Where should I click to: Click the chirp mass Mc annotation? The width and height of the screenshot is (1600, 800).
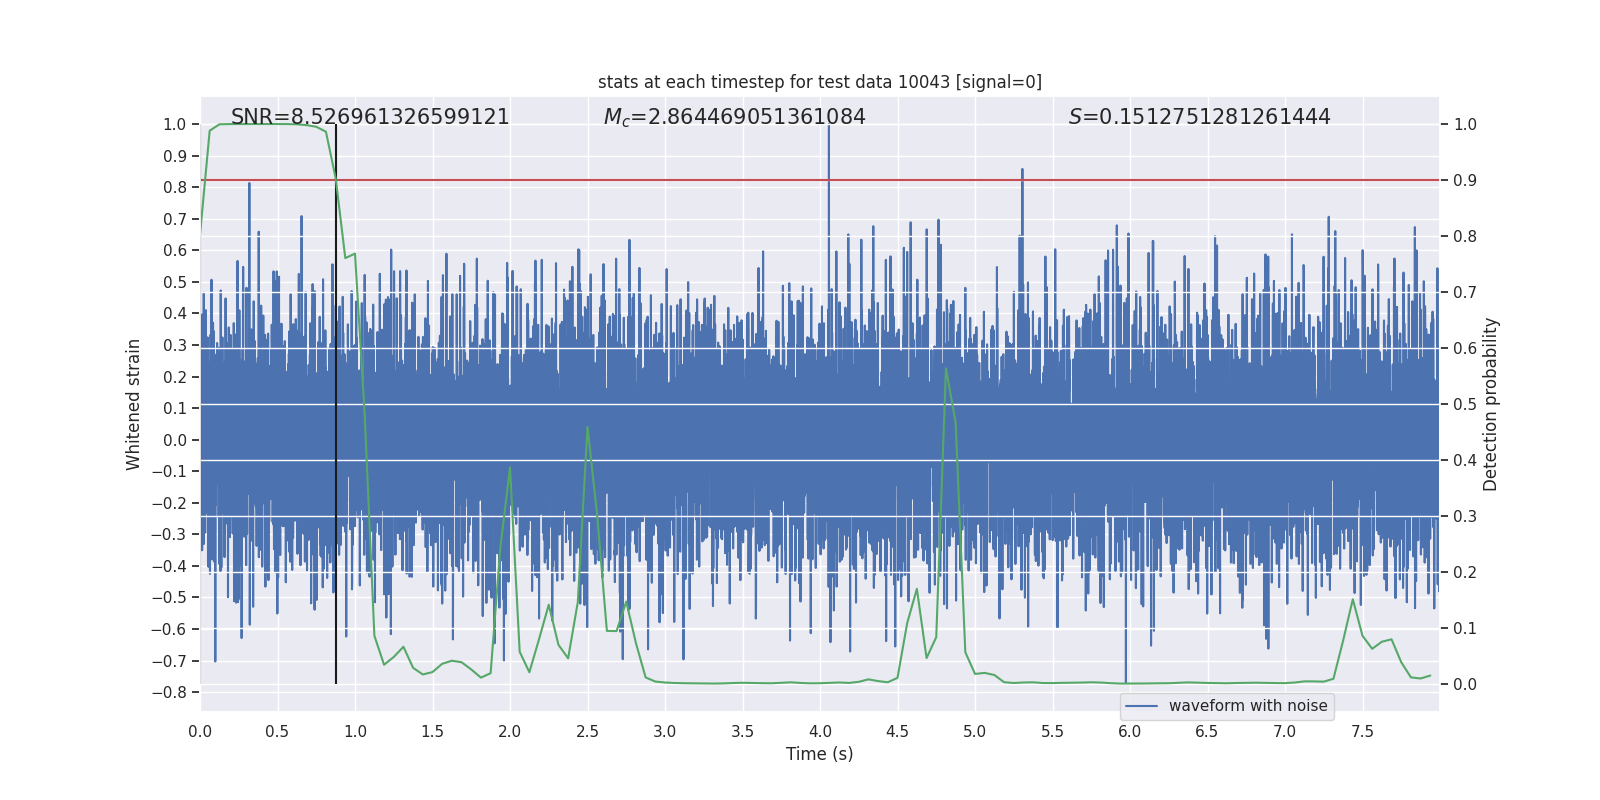(x=734, y=117)
